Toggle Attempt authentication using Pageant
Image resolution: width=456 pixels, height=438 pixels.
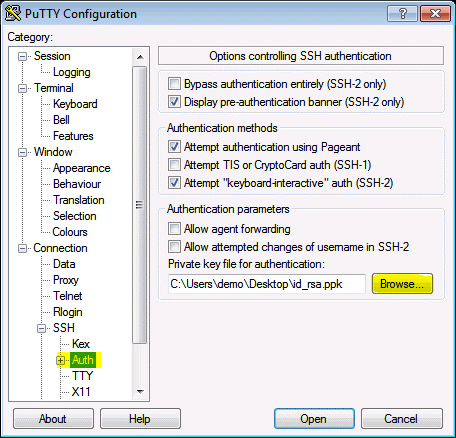[x=174, y=147]
